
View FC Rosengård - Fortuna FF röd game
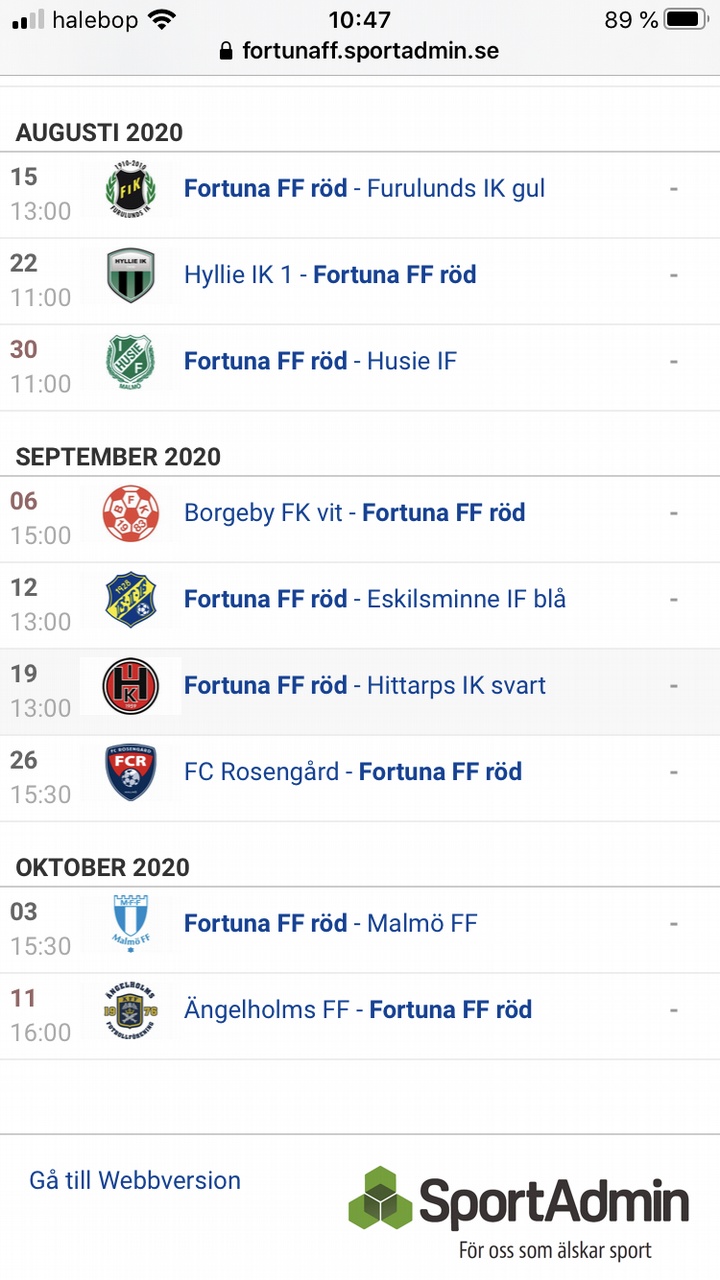click(x=353, y=772)
